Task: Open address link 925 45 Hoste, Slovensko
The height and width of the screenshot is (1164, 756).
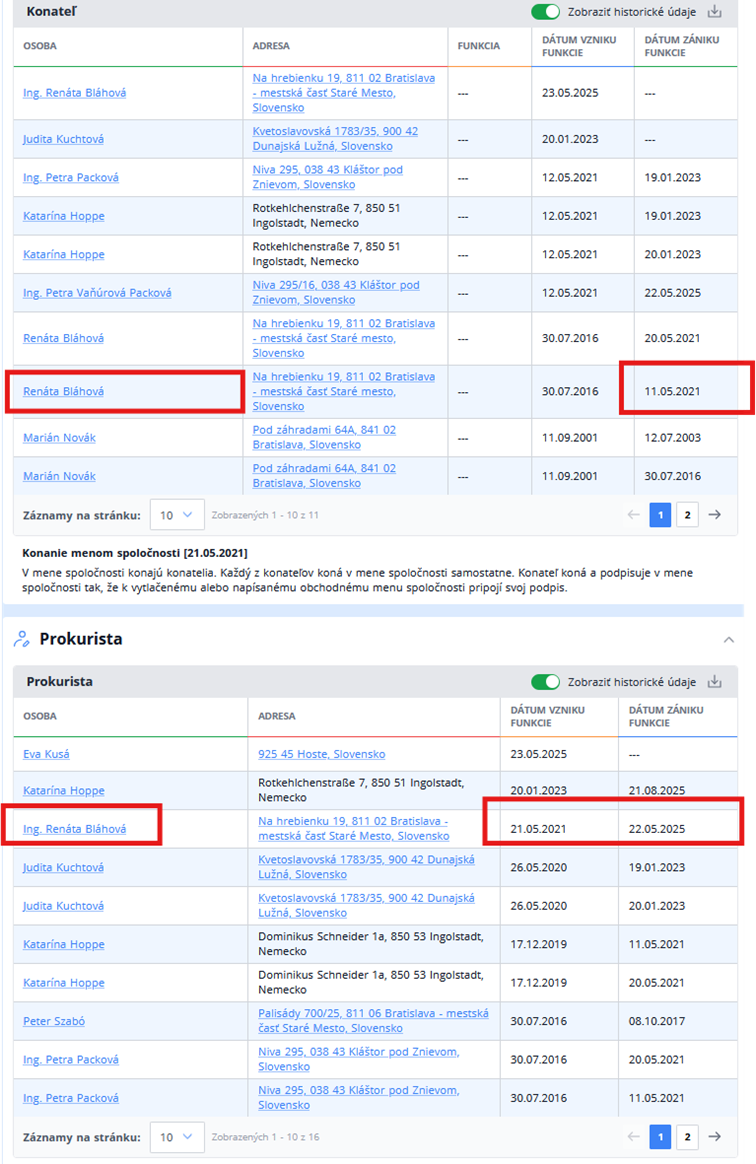Action: pyautogui.click(x=322, y=753)
